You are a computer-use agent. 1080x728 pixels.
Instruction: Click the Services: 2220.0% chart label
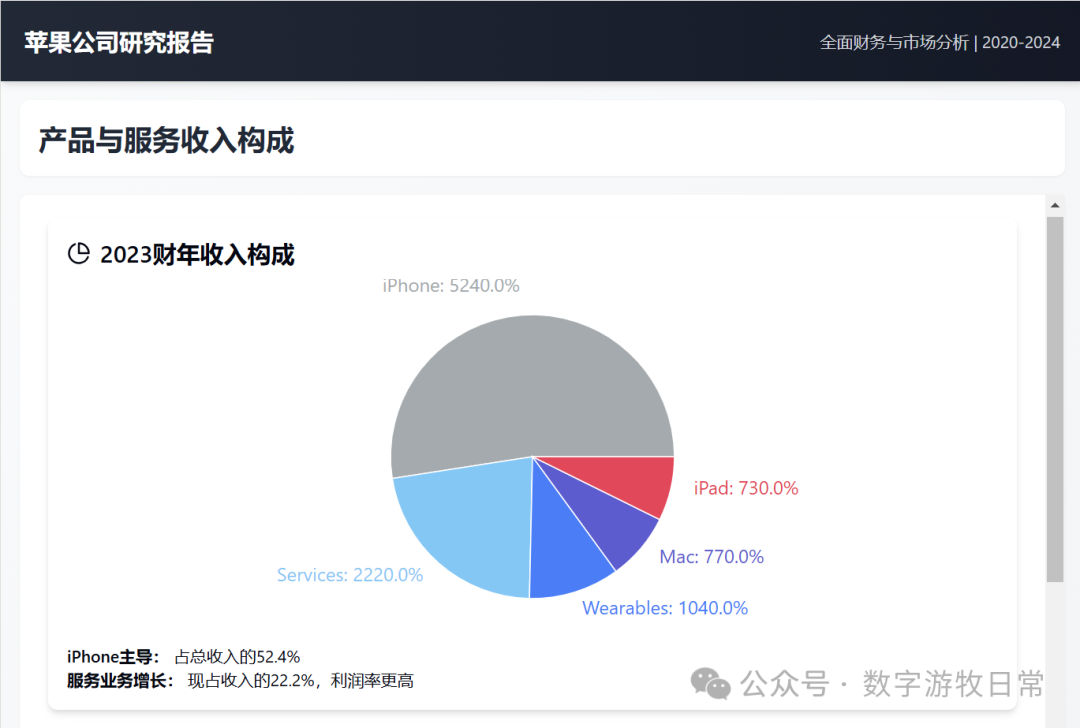(350, 575)
